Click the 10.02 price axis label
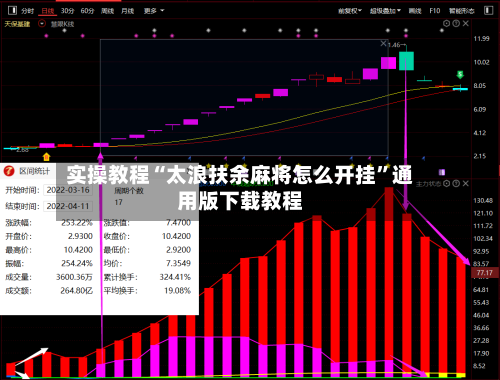The image size is (500, 380). pos(482,62)
